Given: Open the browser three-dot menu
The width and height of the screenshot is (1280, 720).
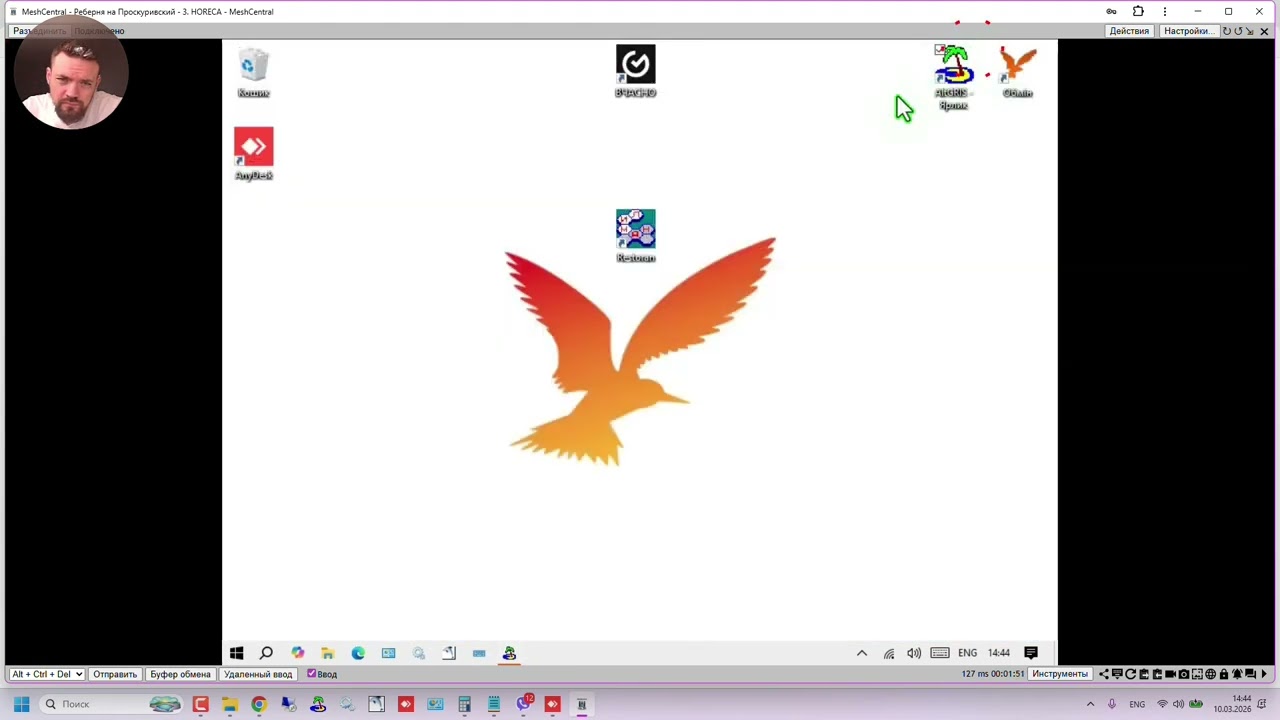Looking at the screenshot, I should (x=1164, y=11).
